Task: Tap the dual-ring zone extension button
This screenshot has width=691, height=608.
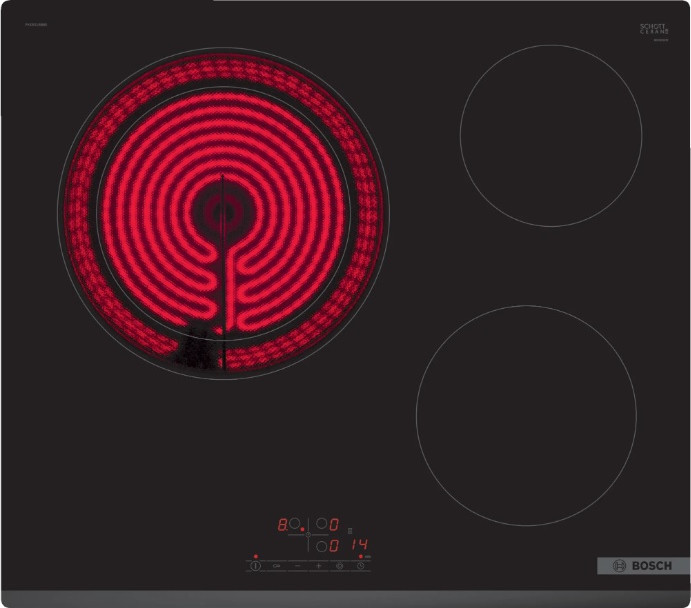Action: [x=339, y=566]
